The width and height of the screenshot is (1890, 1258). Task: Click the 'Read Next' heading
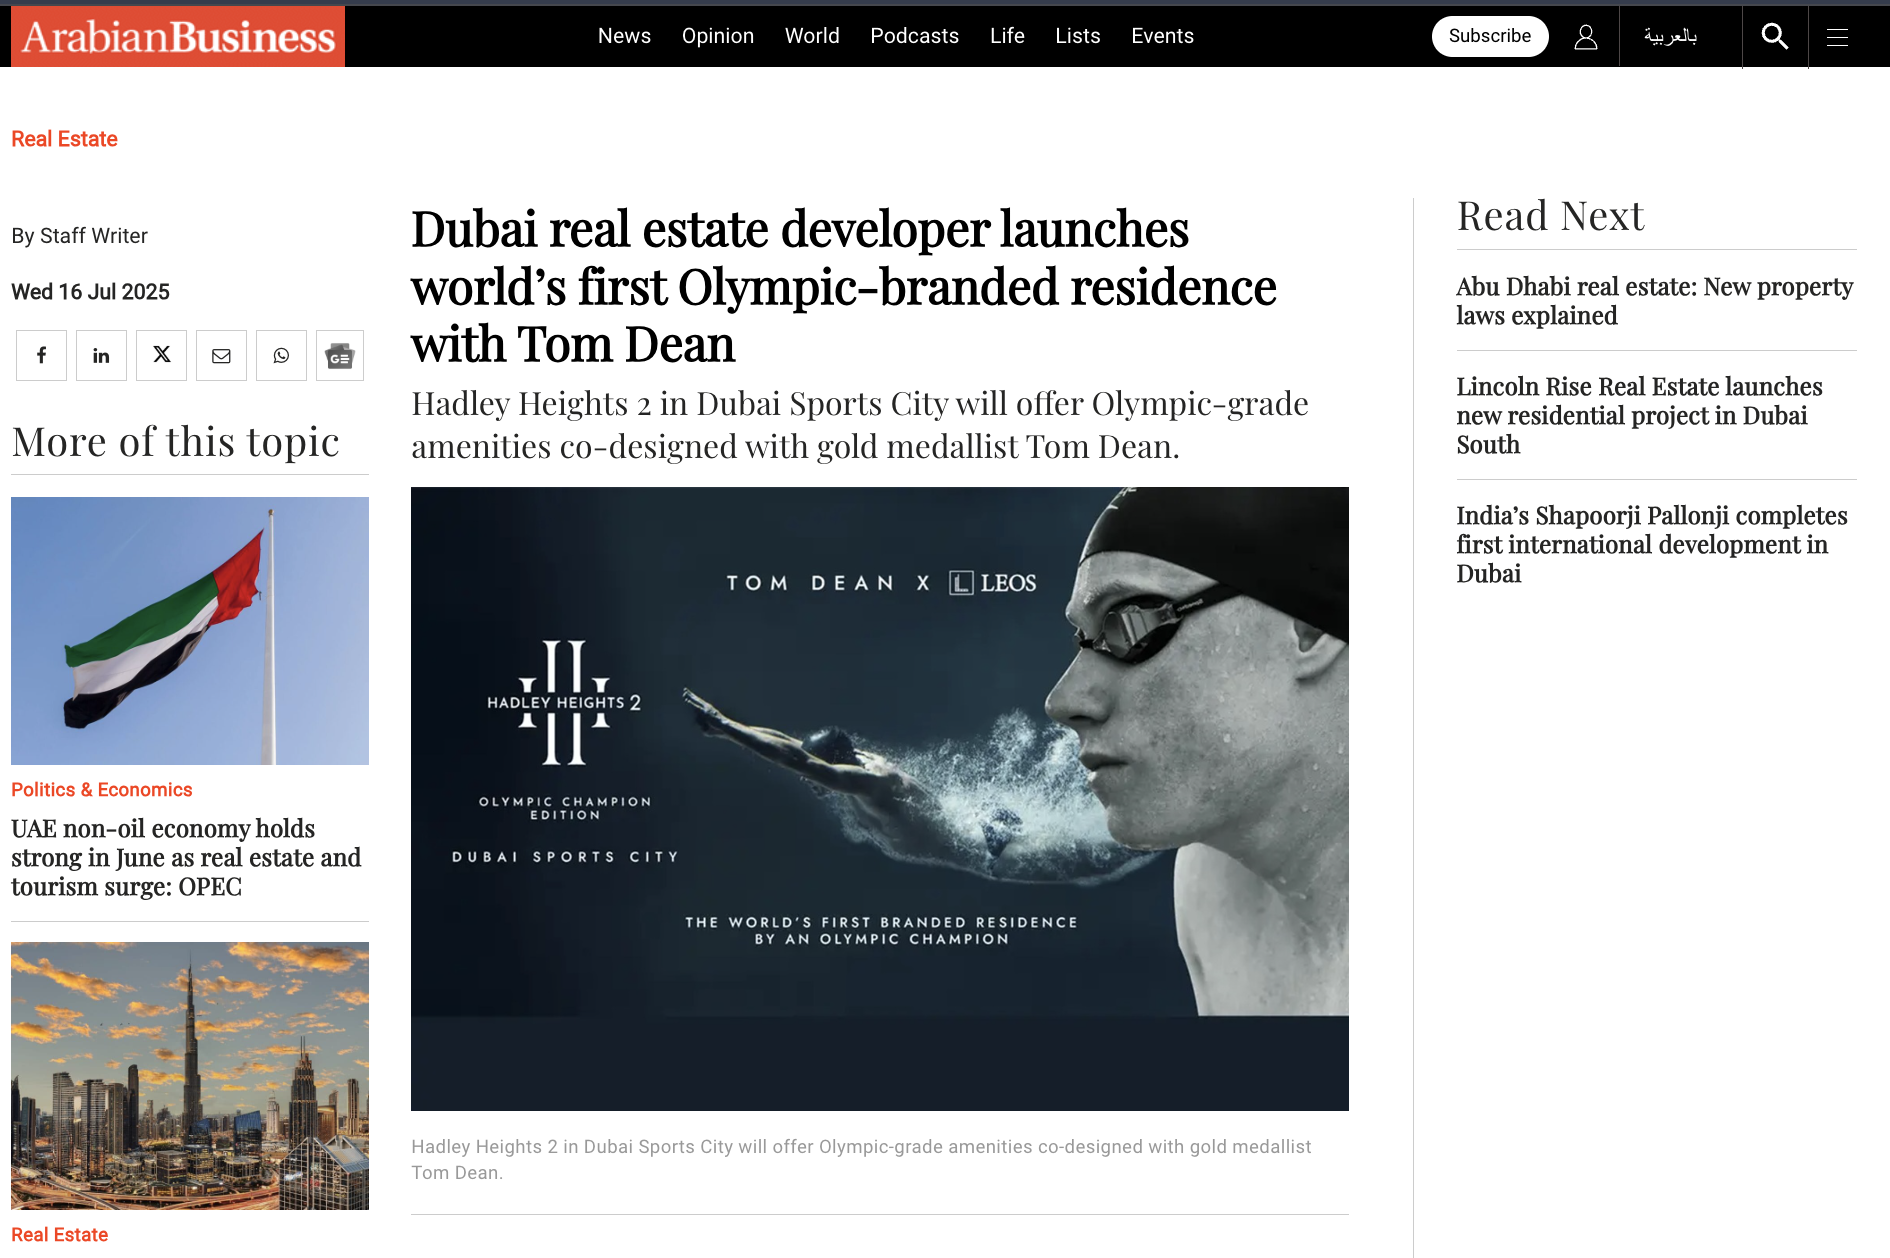1550,216
